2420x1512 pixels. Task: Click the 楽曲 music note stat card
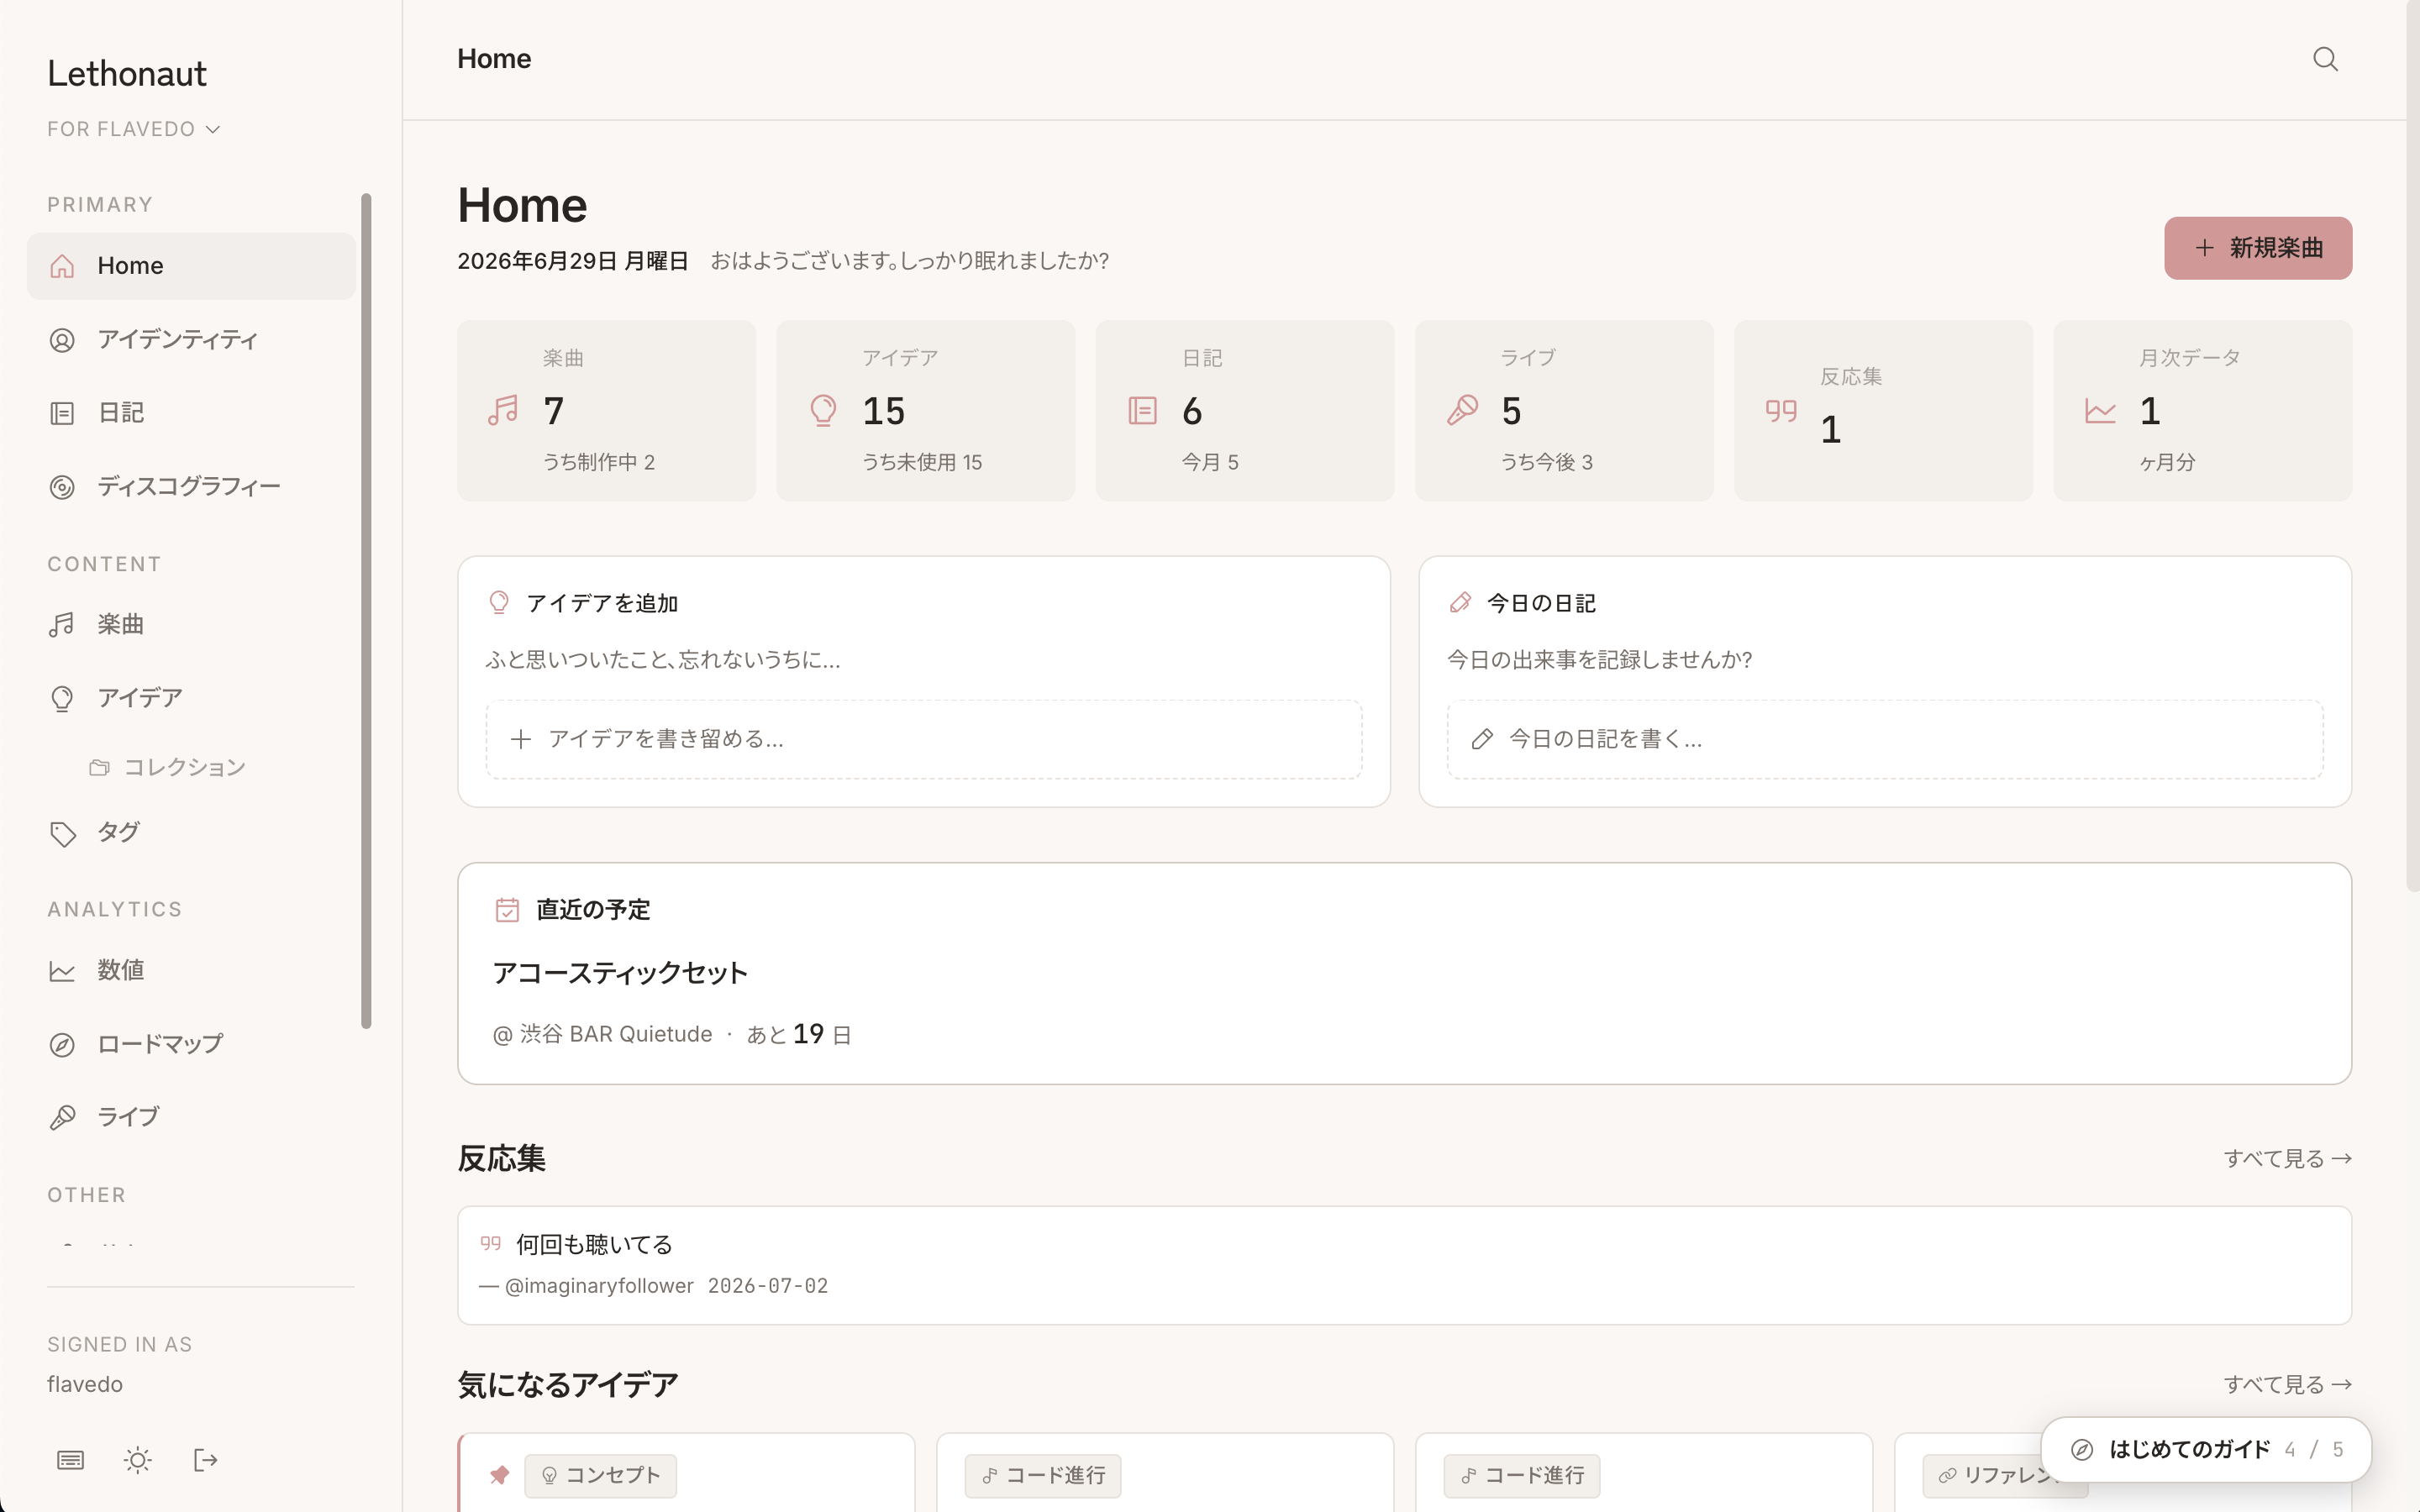click(606, 410)
